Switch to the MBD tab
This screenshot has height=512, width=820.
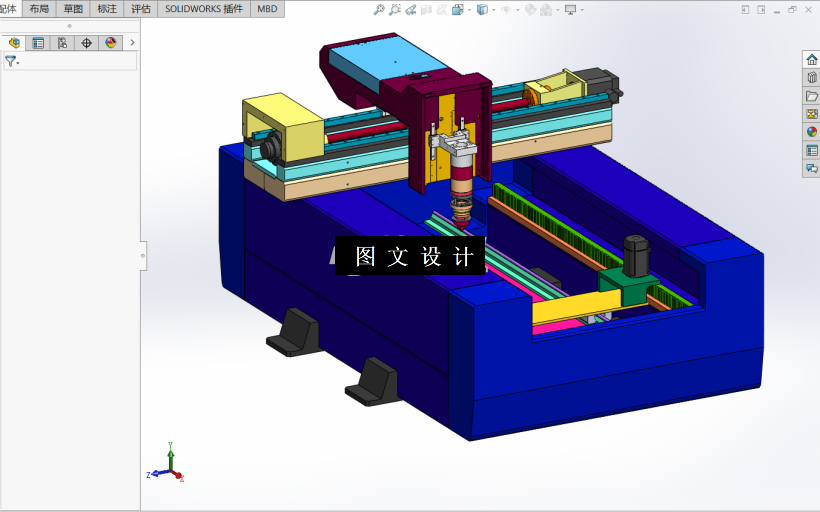[267, 9]
